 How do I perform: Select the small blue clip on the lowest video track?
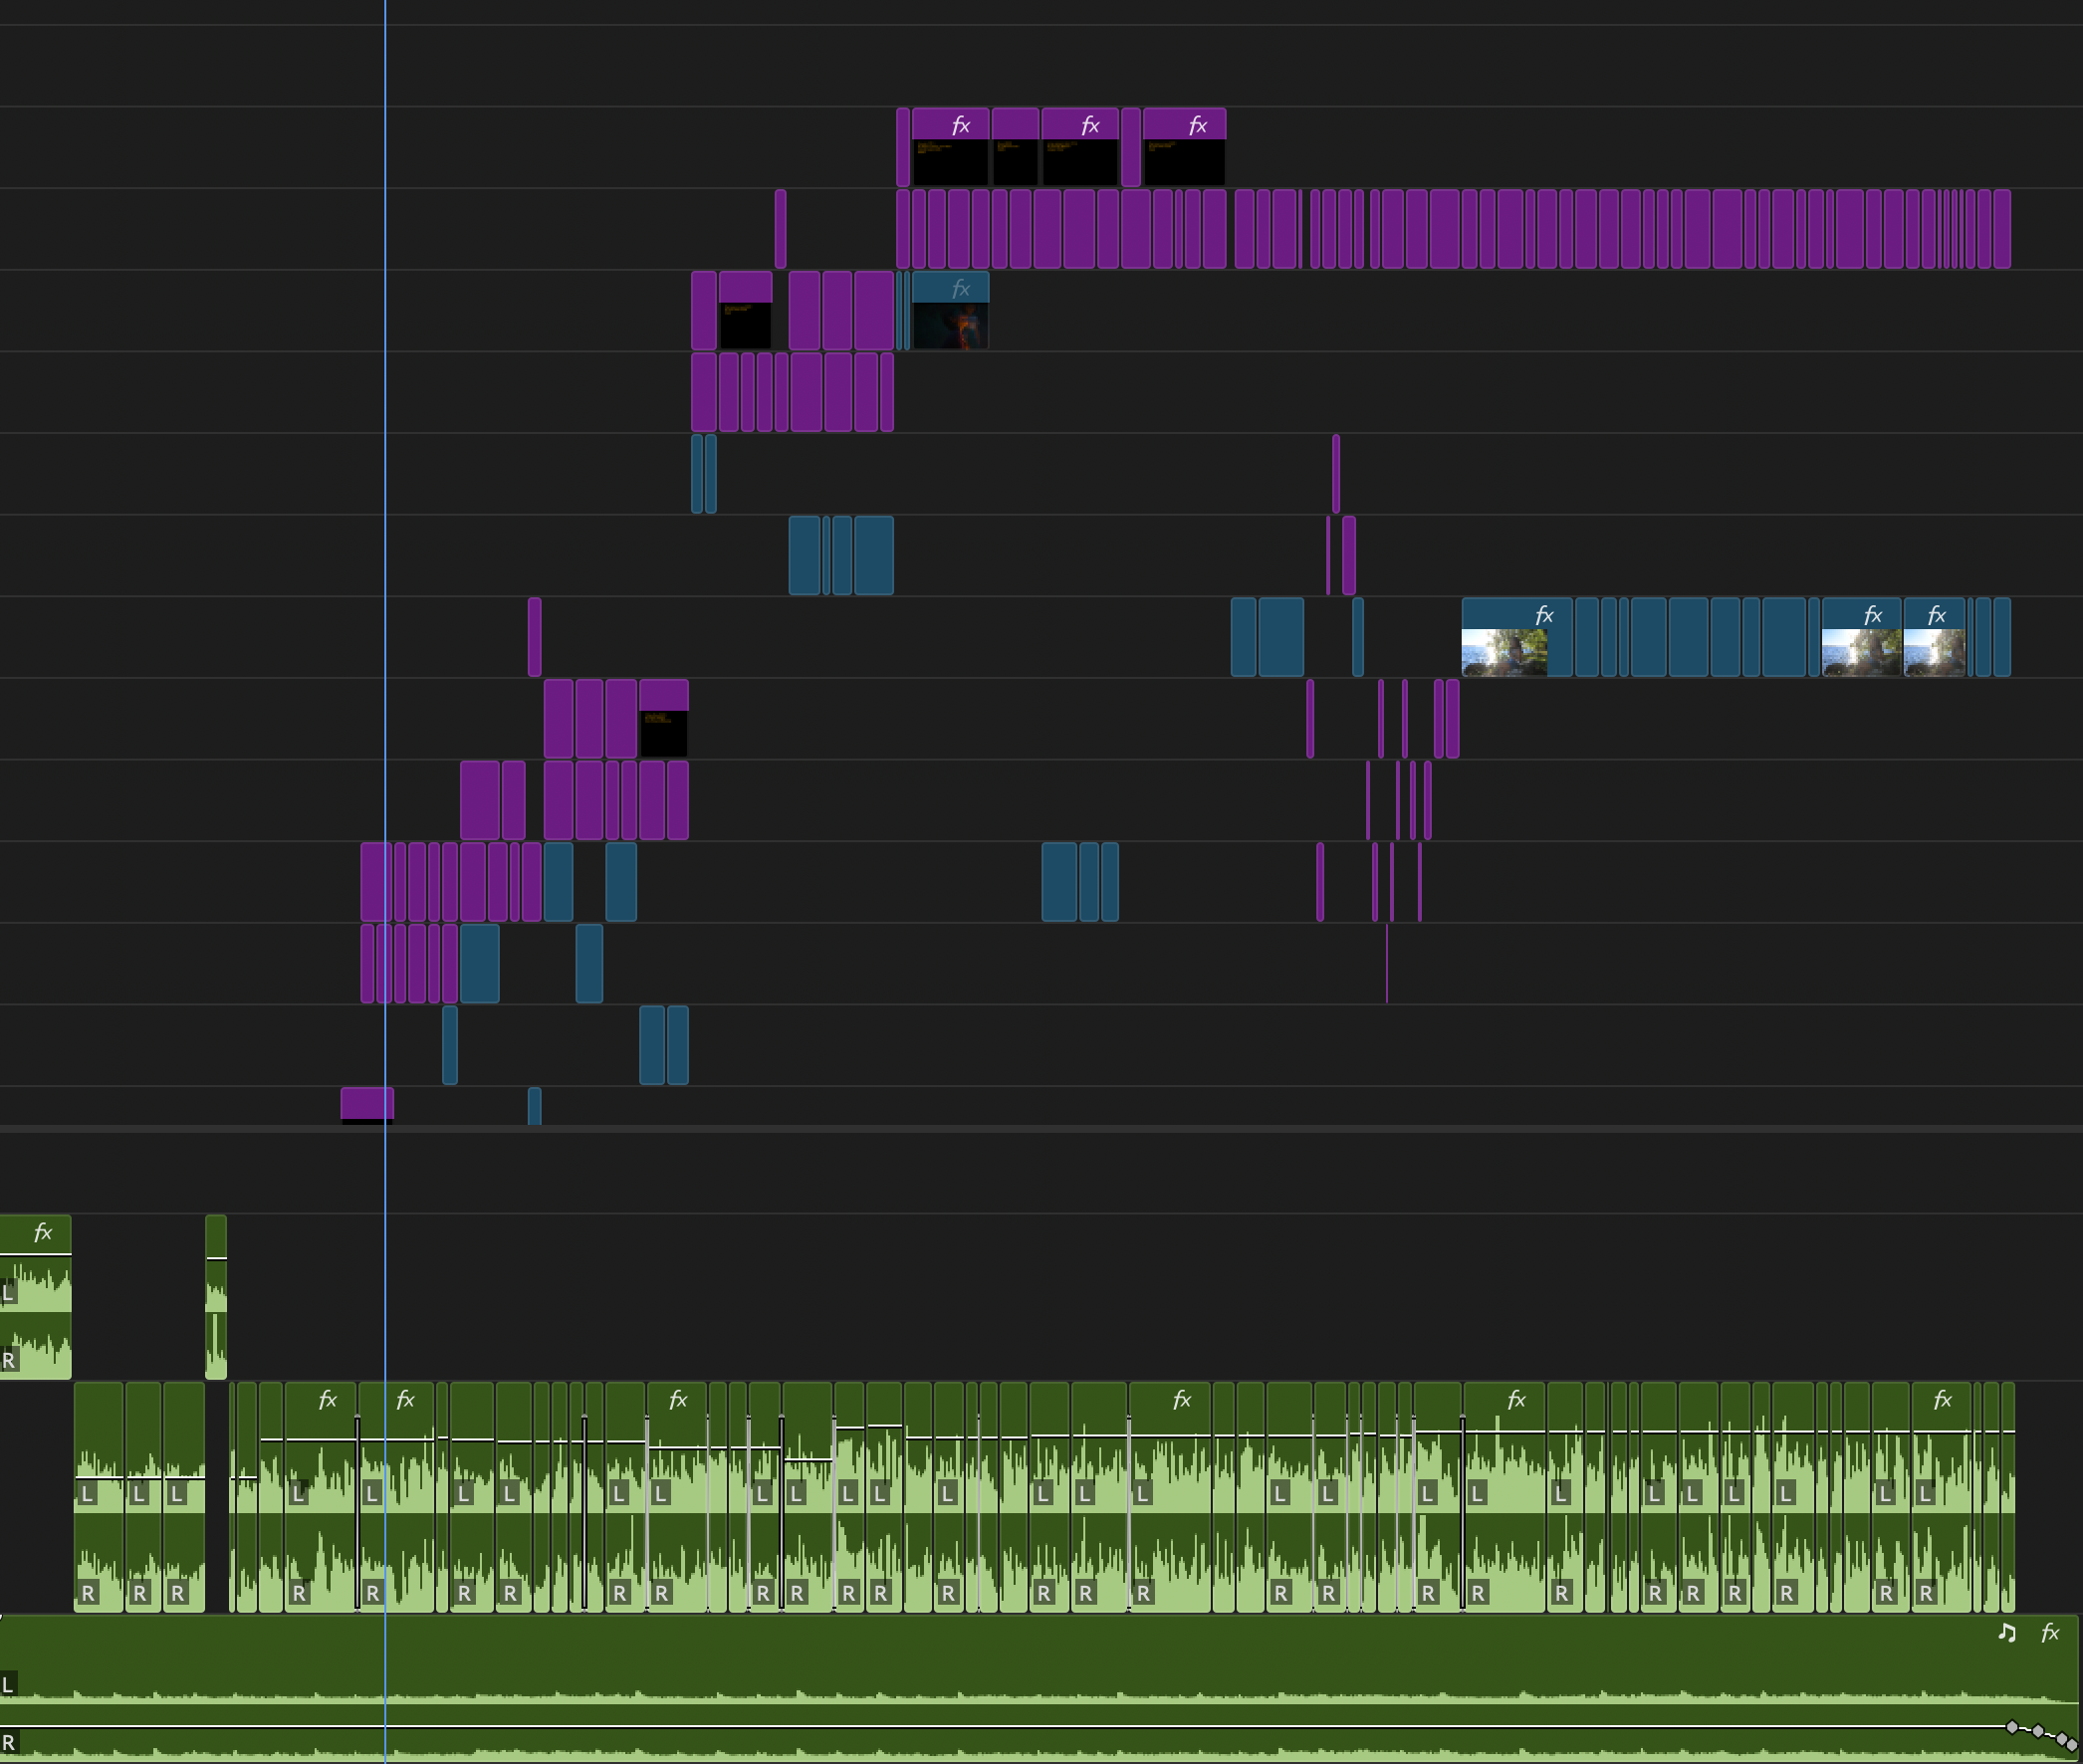(x=534, y=1106)
